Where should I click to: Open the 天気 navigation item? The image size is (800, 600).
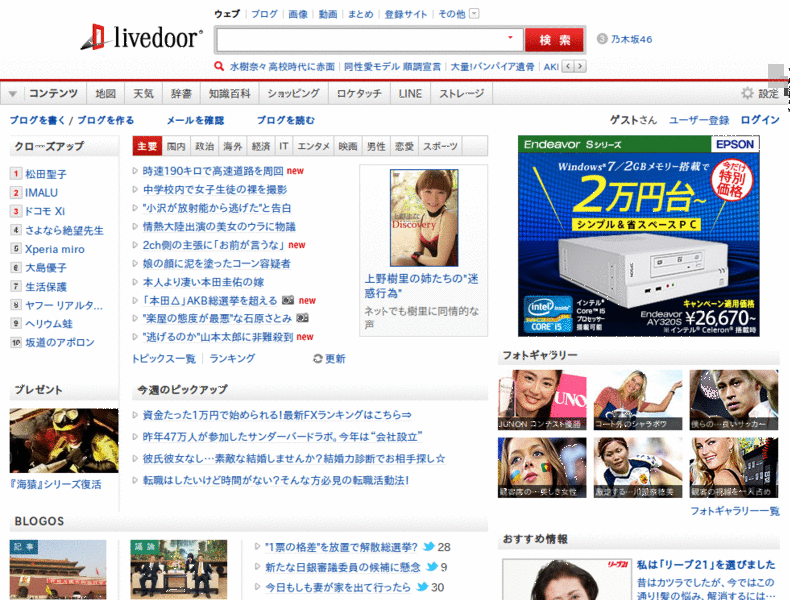(143, 93)
